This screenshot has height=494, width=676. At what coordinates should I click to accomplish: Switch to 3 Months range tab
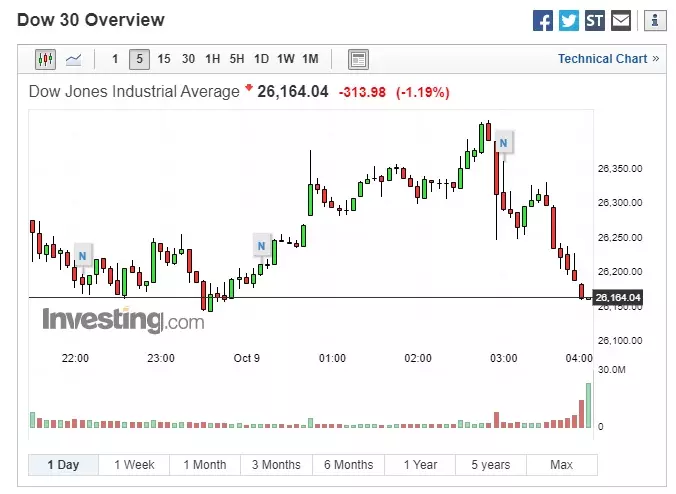(276, 465)
